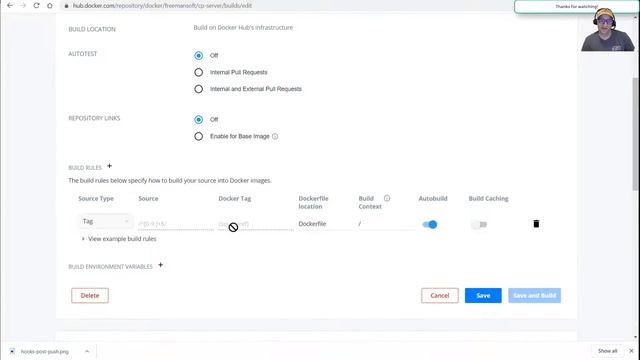Open downloaded hooks-post-push.png file
This screenshot has height=360, width=640.
[44, 351]
